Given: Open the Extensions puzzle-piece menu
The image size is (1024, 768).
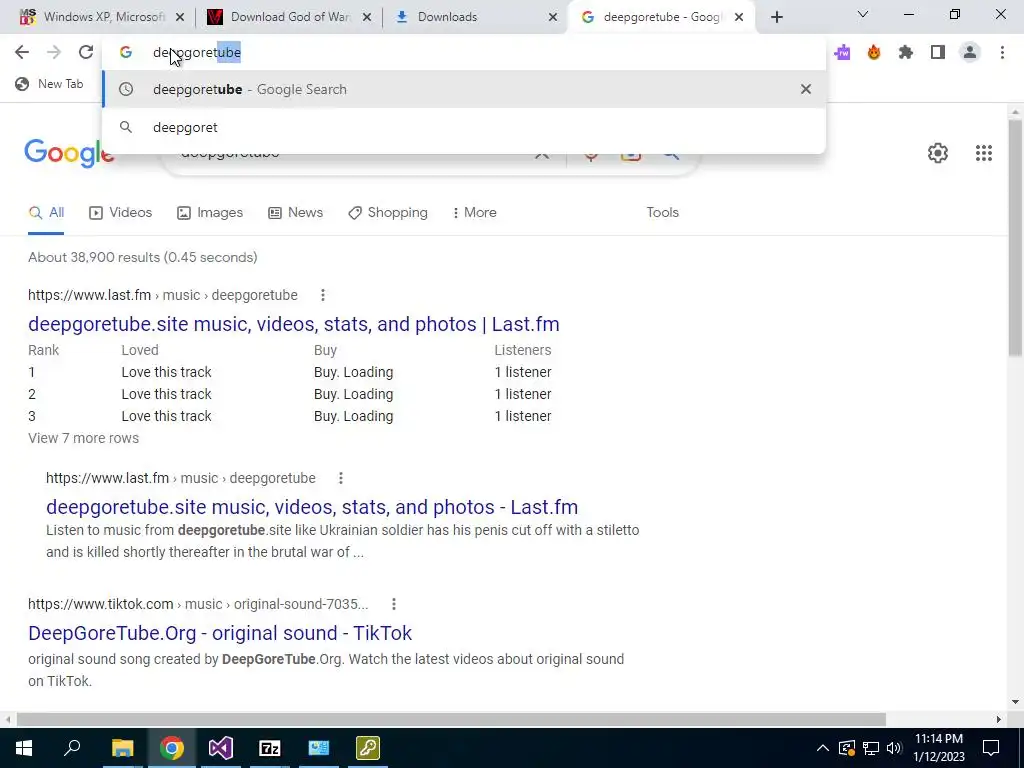Looking at the screenshot, I should pos(906,52).
